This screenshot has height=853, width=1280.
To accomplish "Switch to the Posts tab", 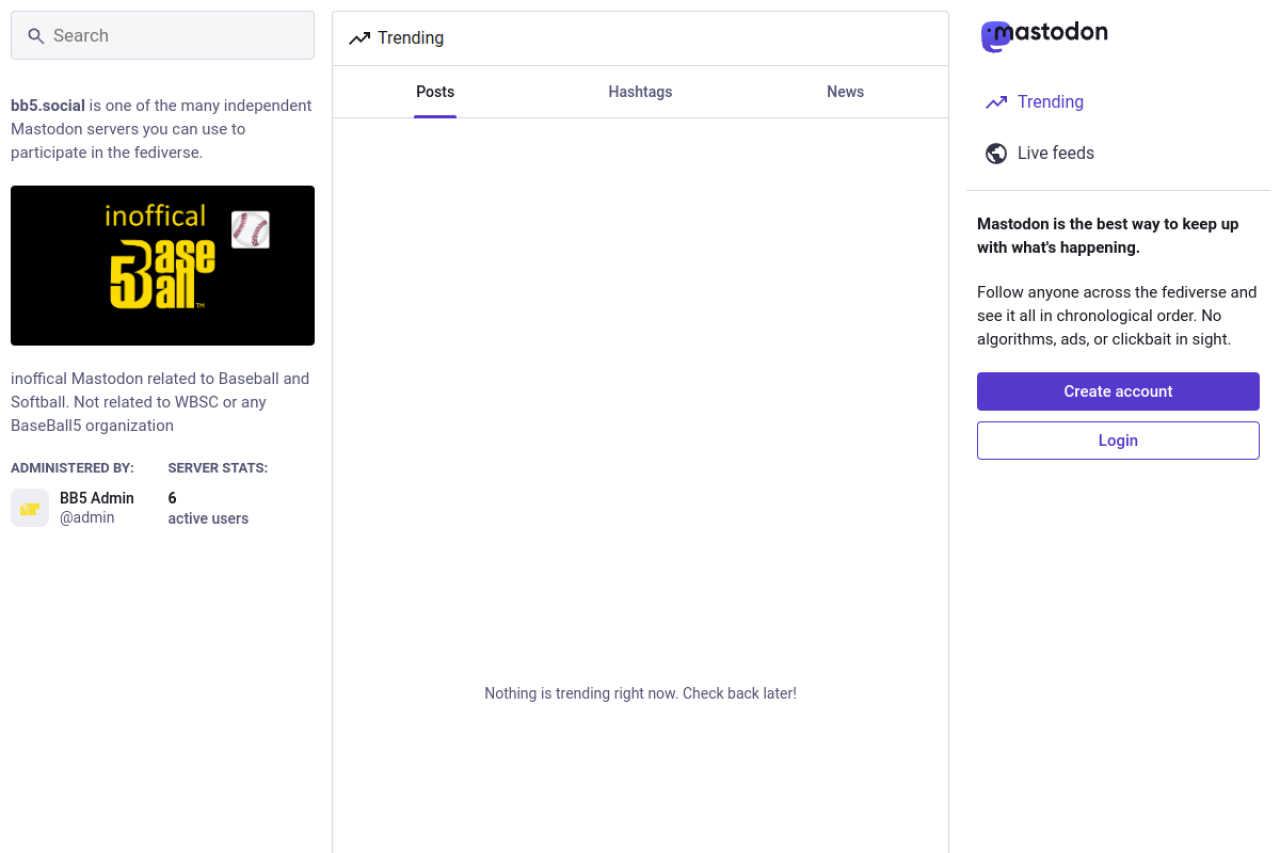I will tap(435, 92).
